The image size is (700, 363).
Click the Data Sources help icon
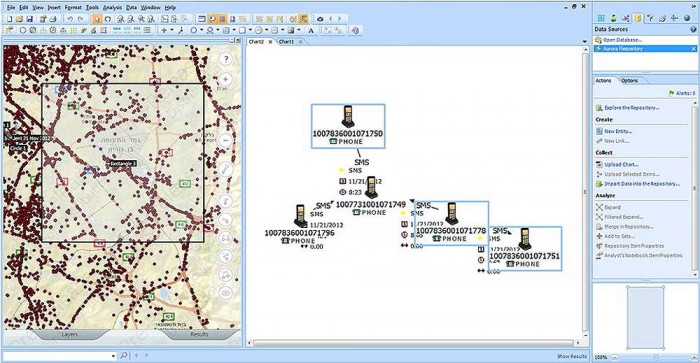pos(693,29)
